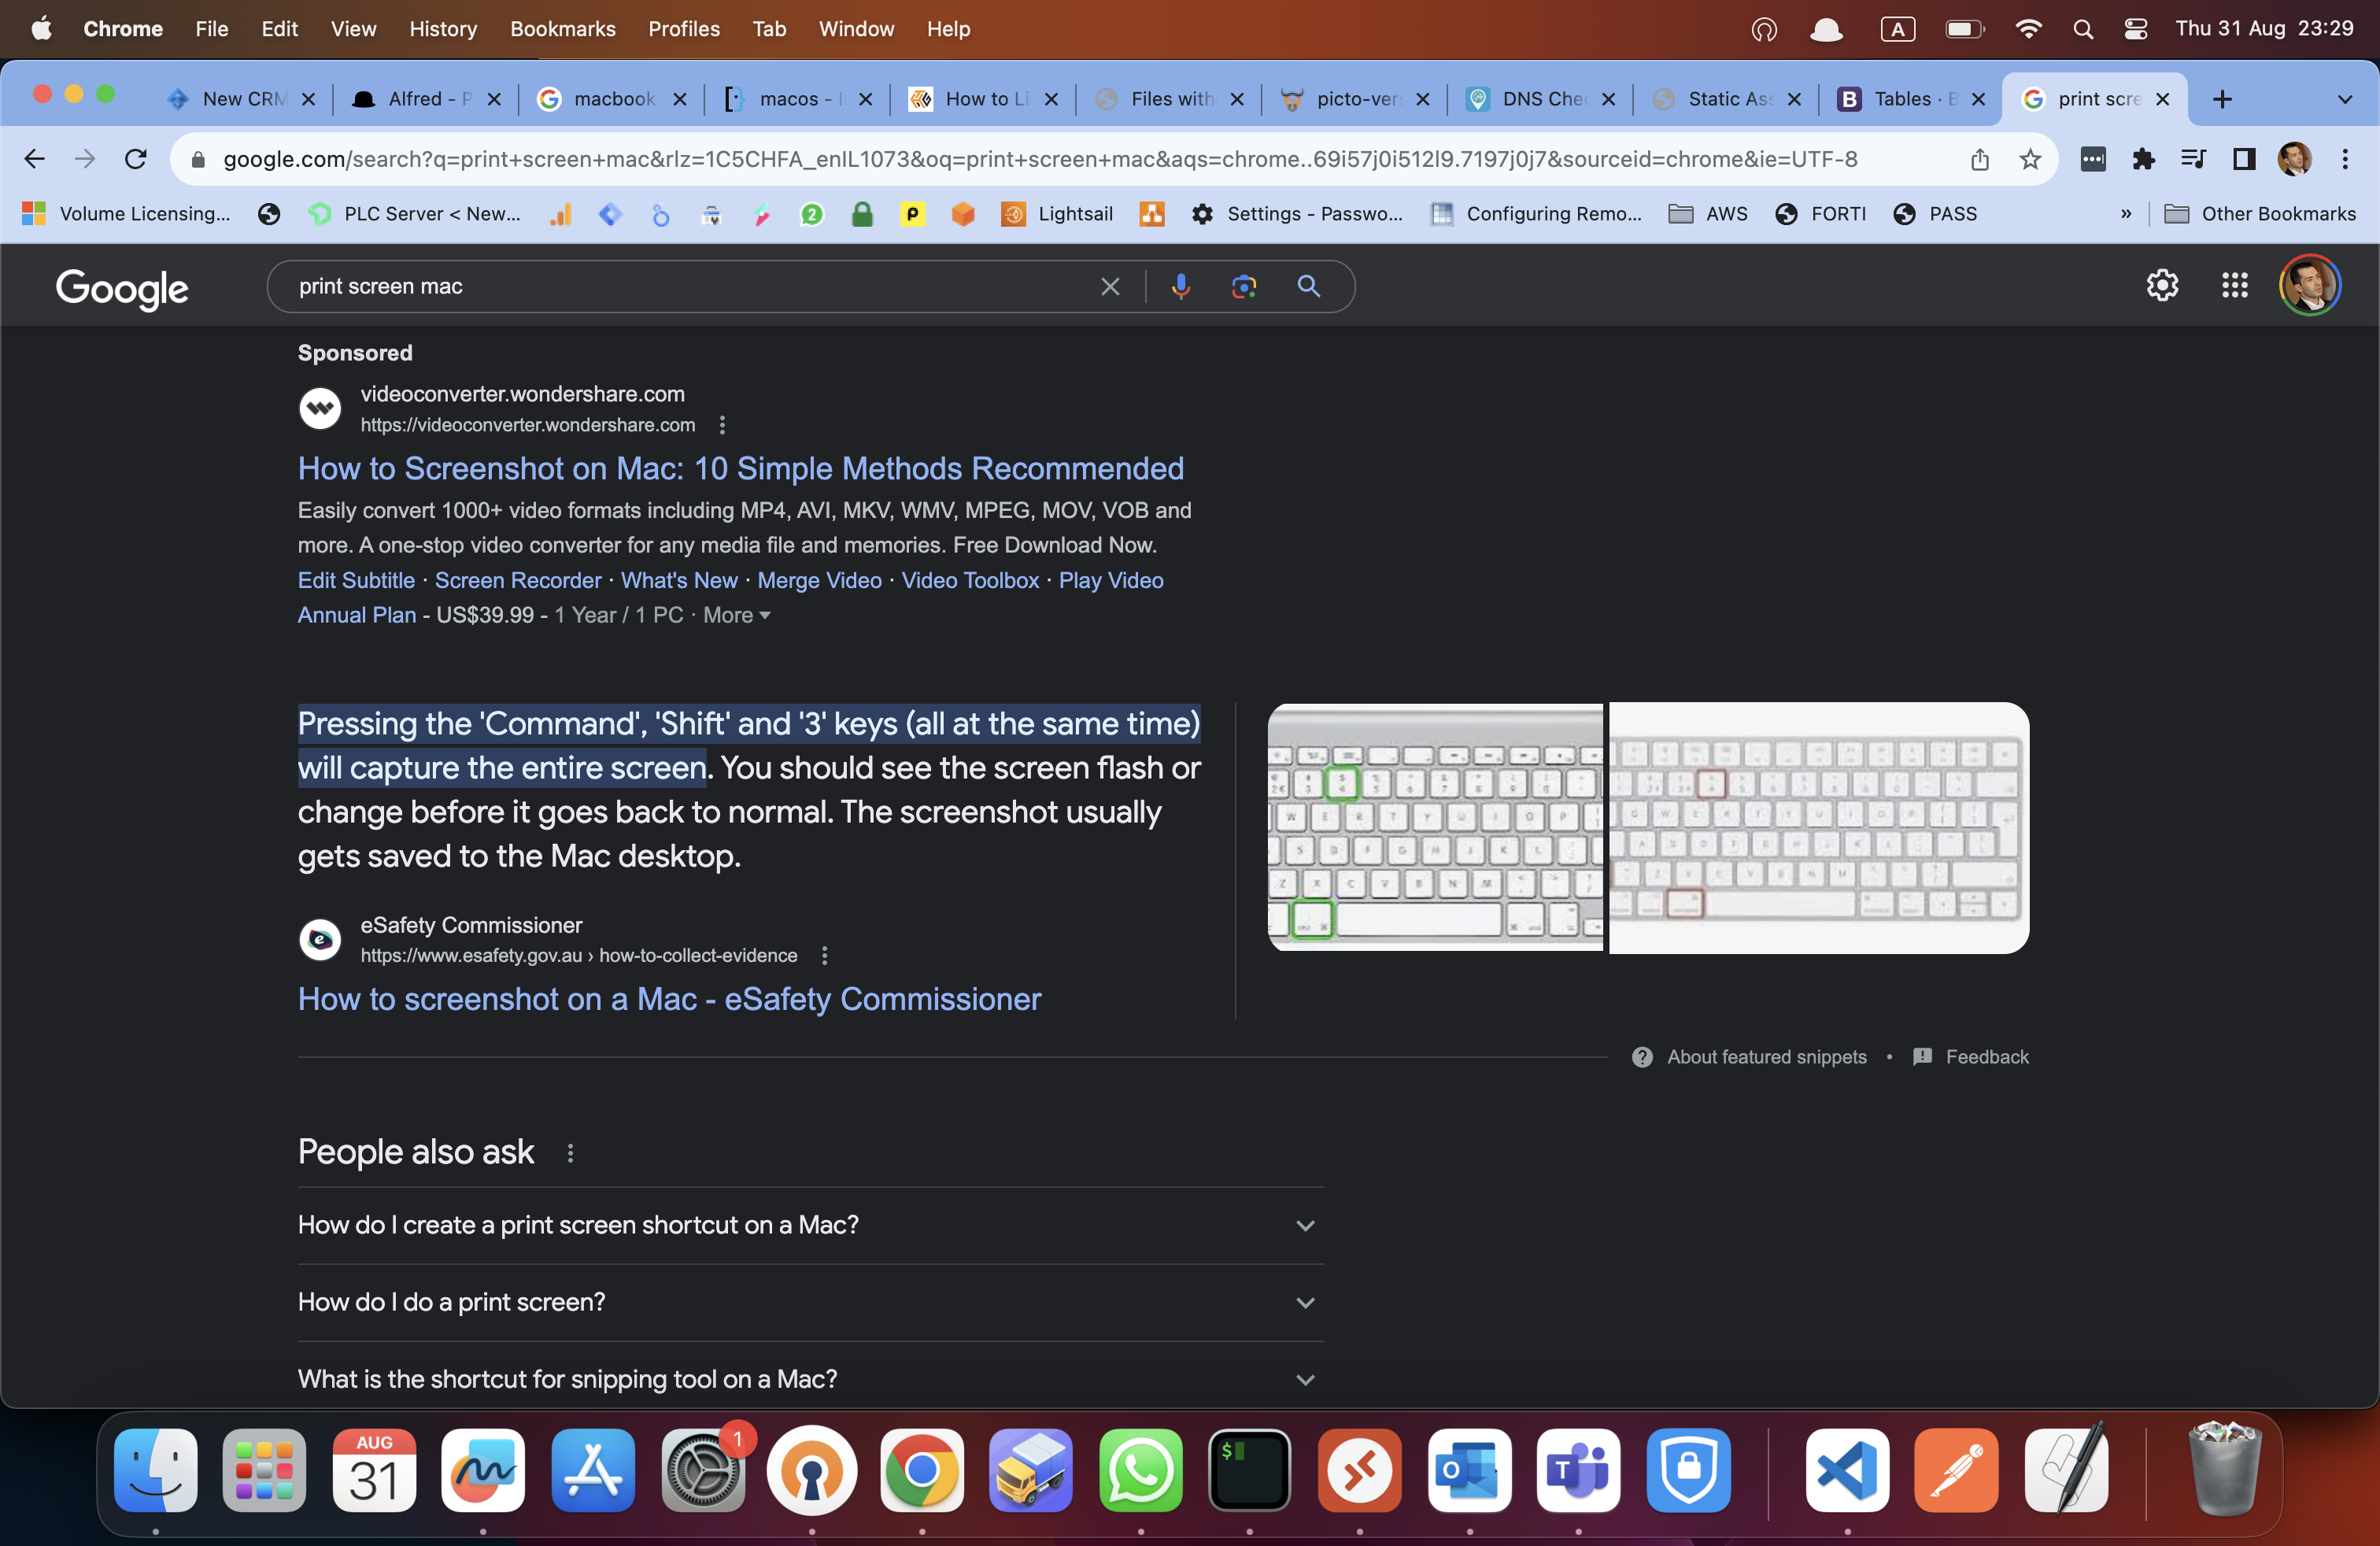Open Google Lens image search icon
2380x1546 pixels.
1244,286
